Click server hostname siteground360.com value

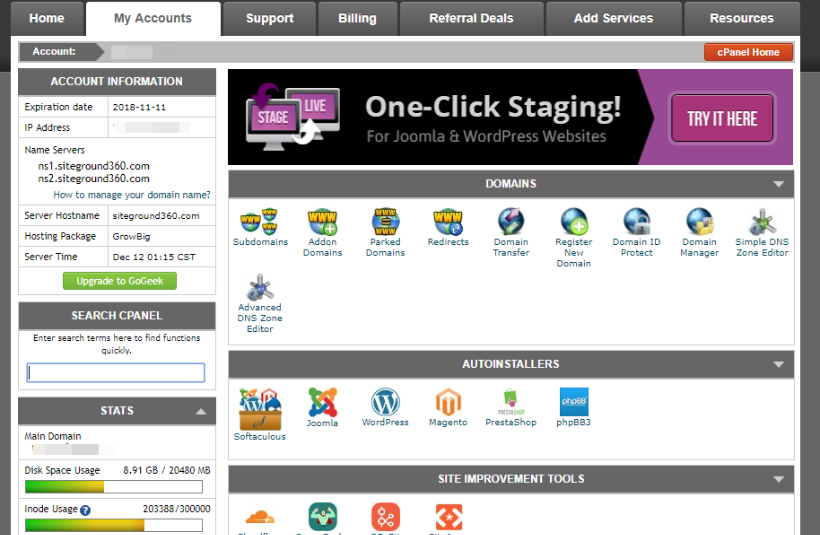(x=156, y=215)
